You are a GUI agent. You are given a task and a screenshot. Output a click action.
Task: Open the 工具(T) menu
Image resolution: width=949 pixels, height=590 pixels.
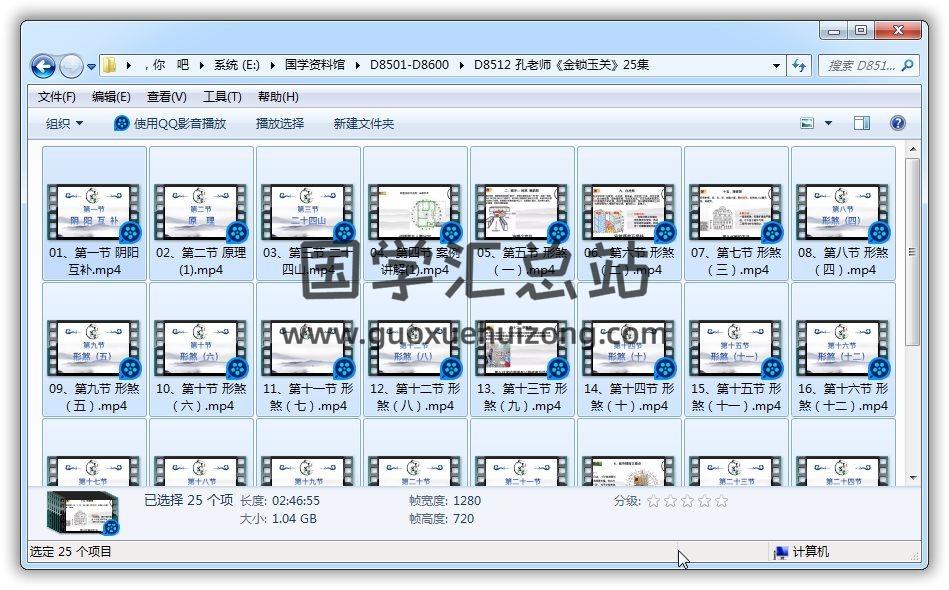(222, 97)
